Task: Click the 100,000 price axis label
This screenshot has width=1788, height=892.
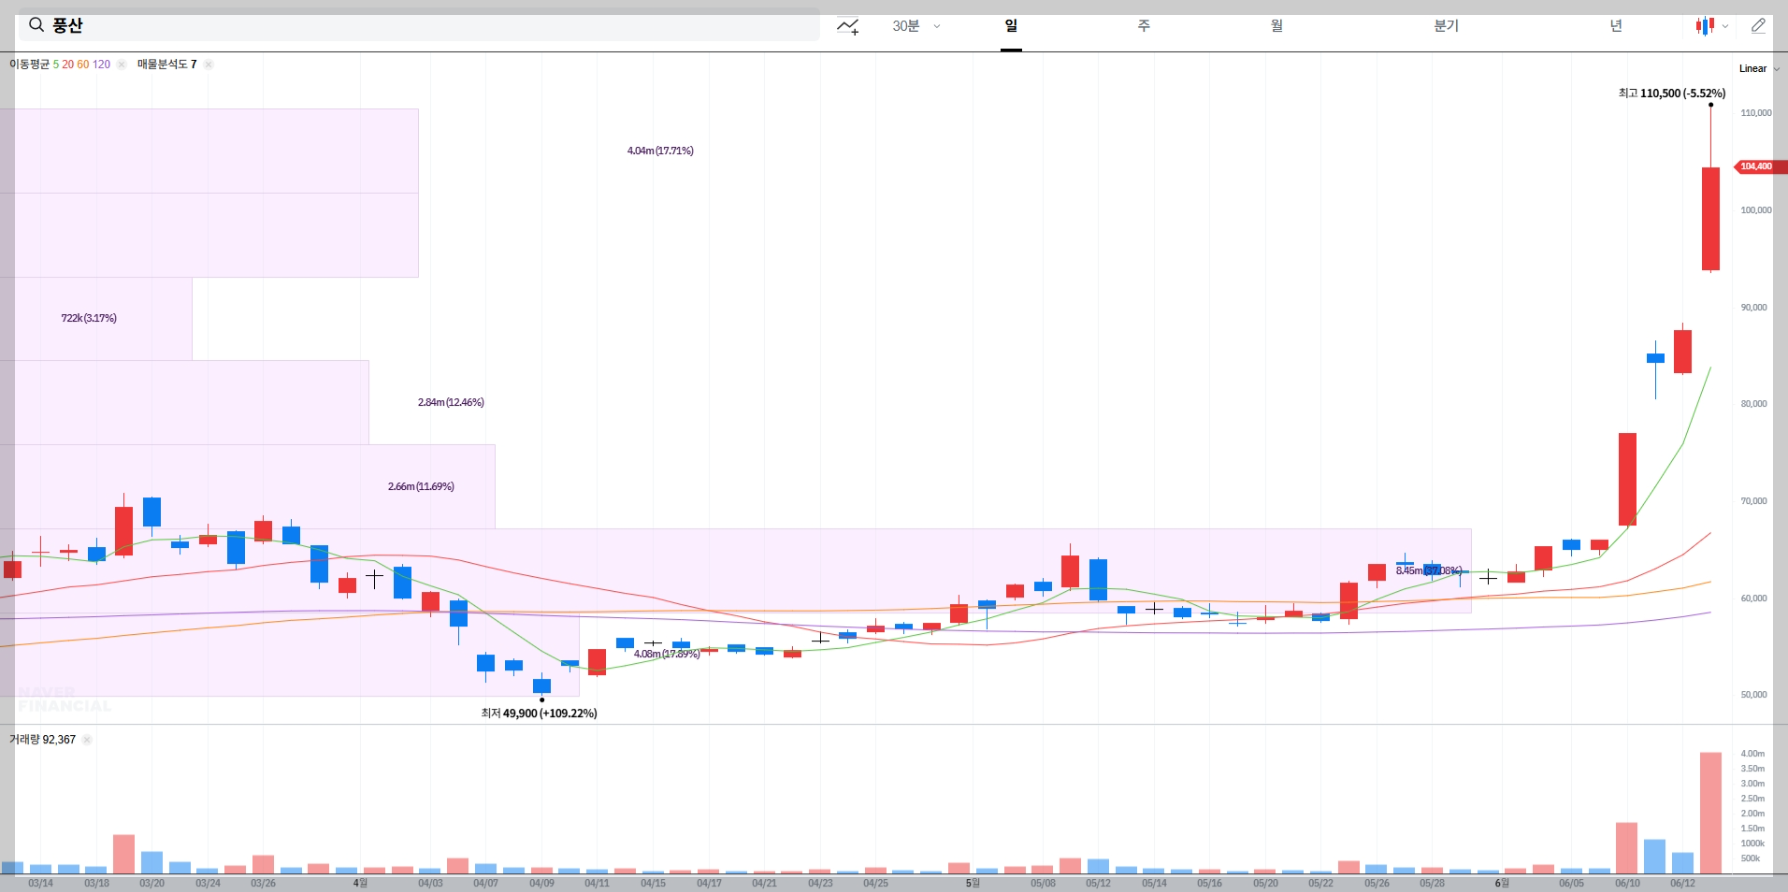Action: 1756,210
